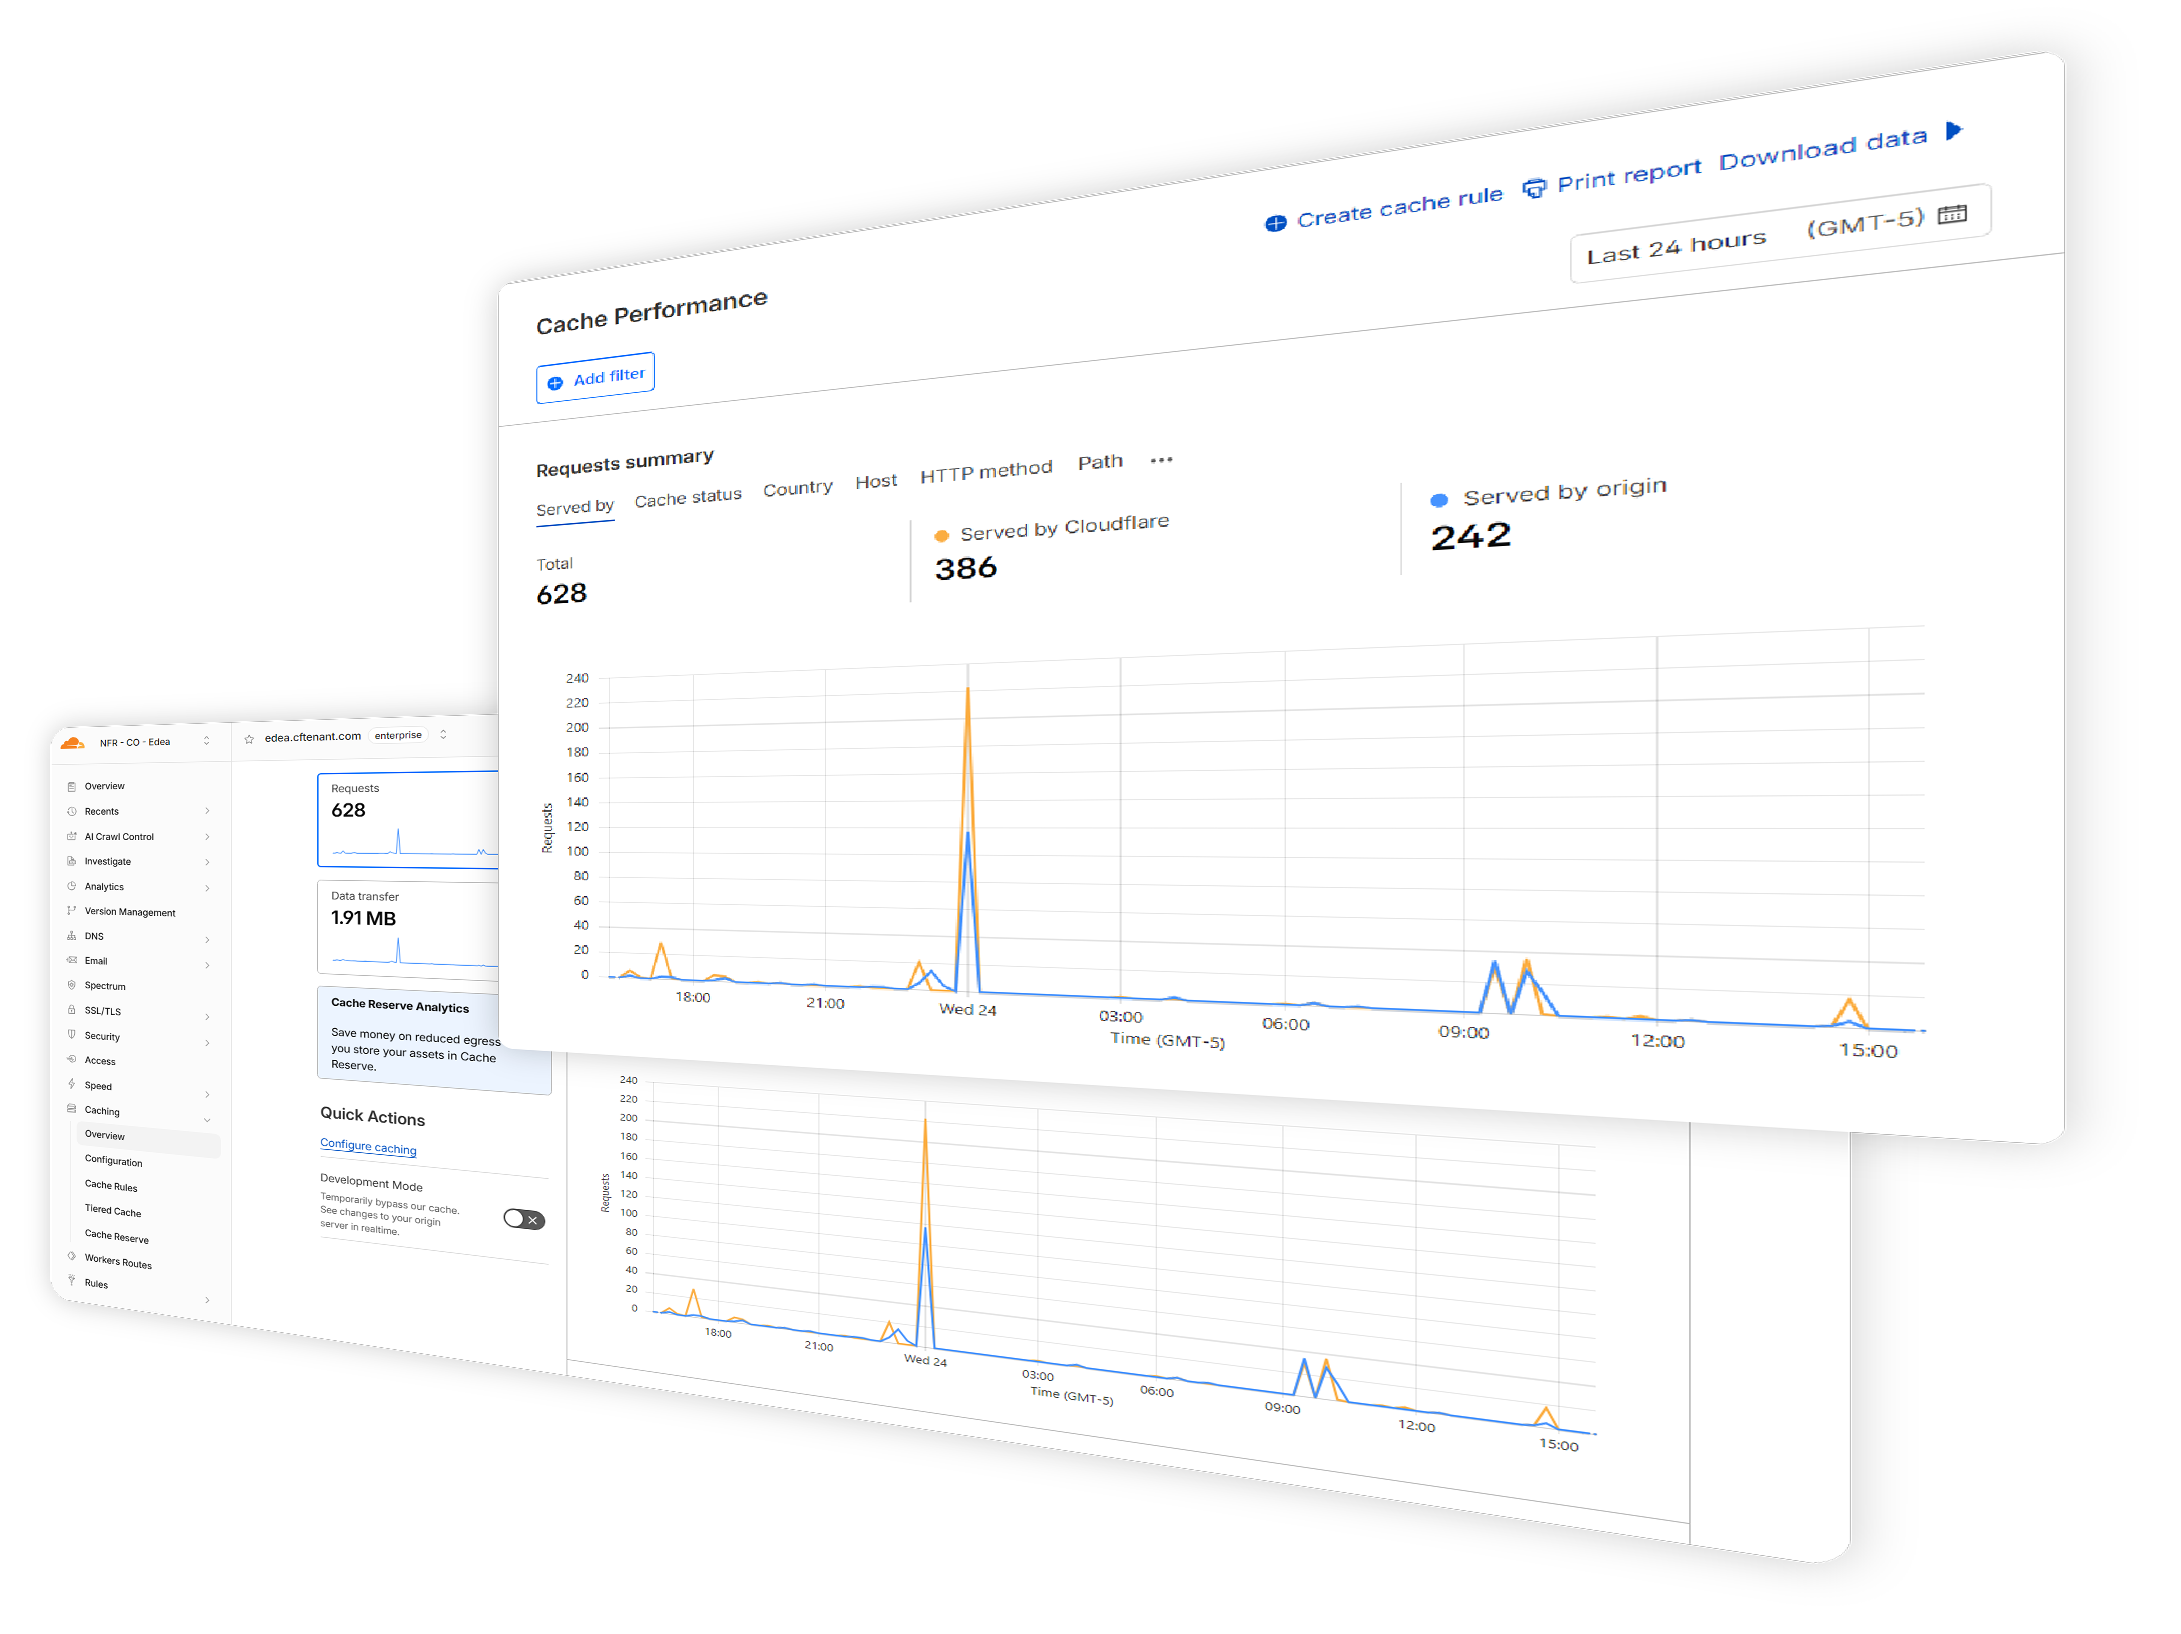The image size is (2181, 1634).
Task: Expand the SSL/TLS chevron
Action: (x=207, y=1017)
